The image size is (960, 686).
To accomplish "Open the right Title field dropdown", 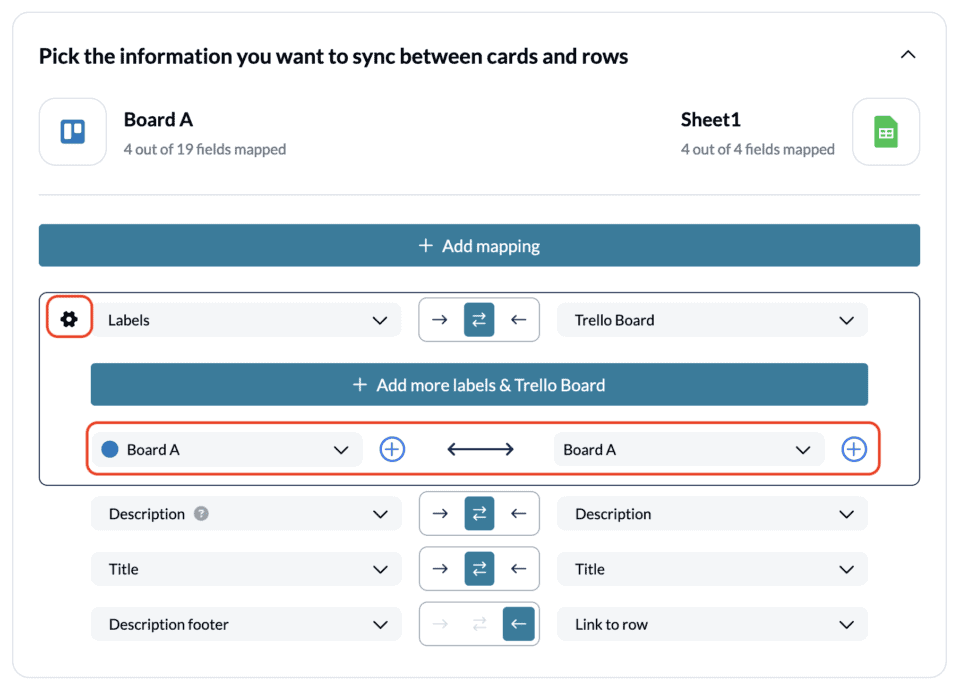I will pyautogui.click(x=713, y=569).
